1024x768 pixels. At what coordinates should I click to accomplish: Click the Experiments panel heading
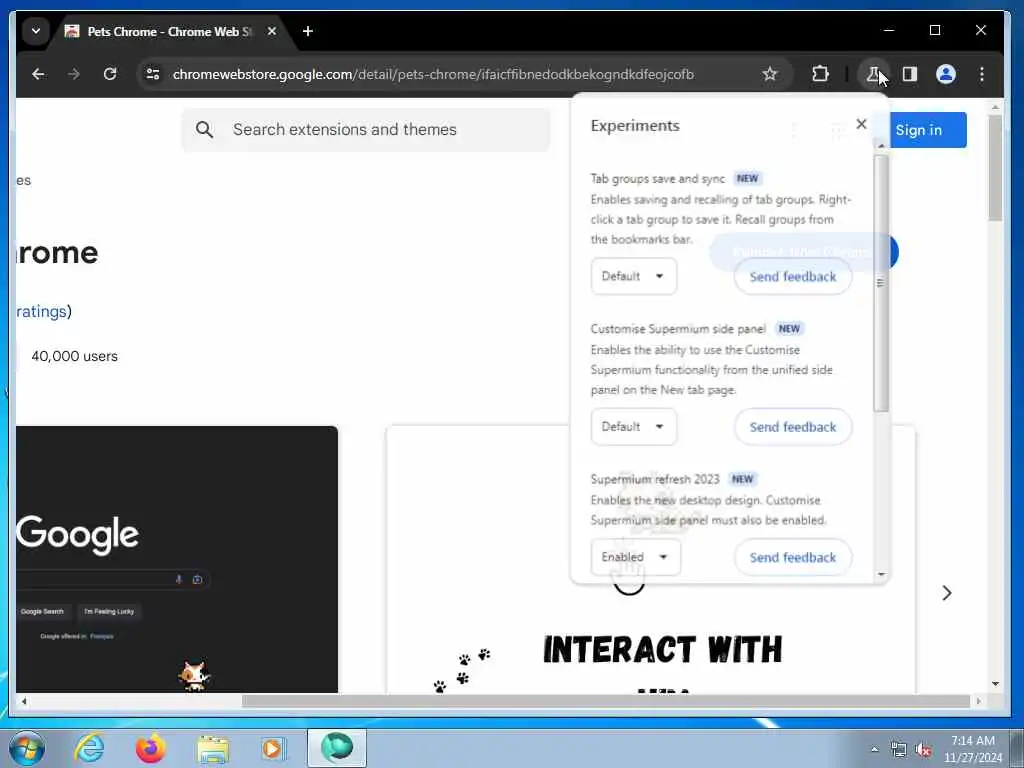(635, 125)
